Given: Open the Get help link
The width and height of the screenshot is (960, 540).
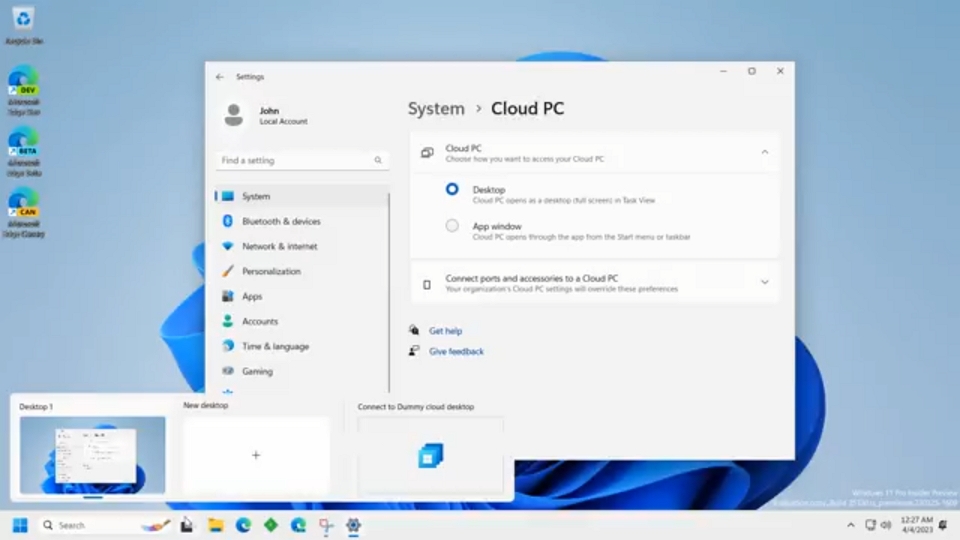Looking at the screenshot, I should (x=445, y=331).
